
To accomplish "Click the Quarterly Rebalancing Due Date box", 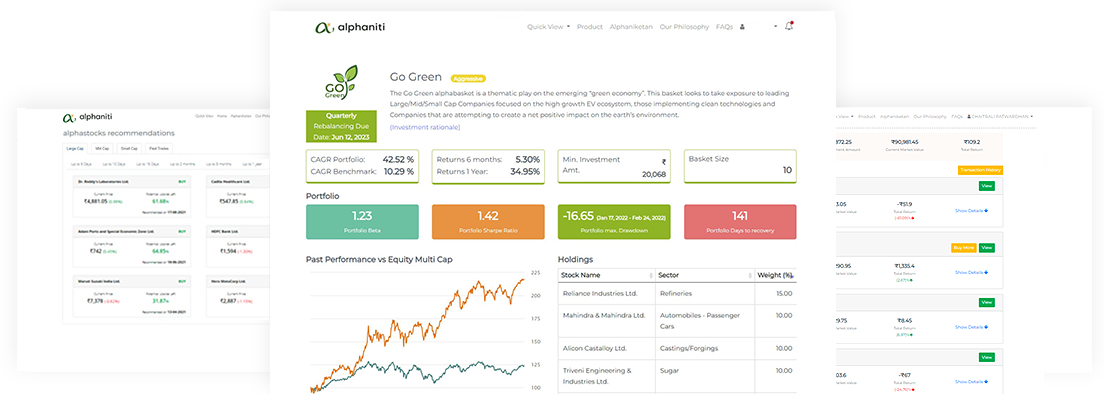I will (x=341, y=126).
